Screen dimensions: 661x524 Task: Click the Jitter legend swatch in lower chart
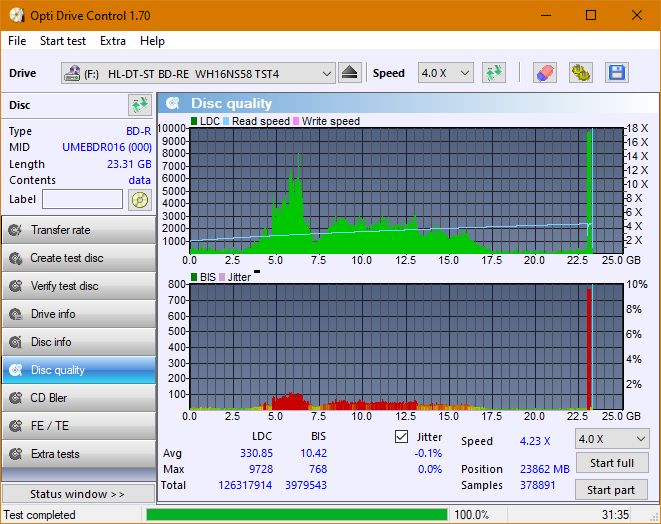[x=222, y=277]
